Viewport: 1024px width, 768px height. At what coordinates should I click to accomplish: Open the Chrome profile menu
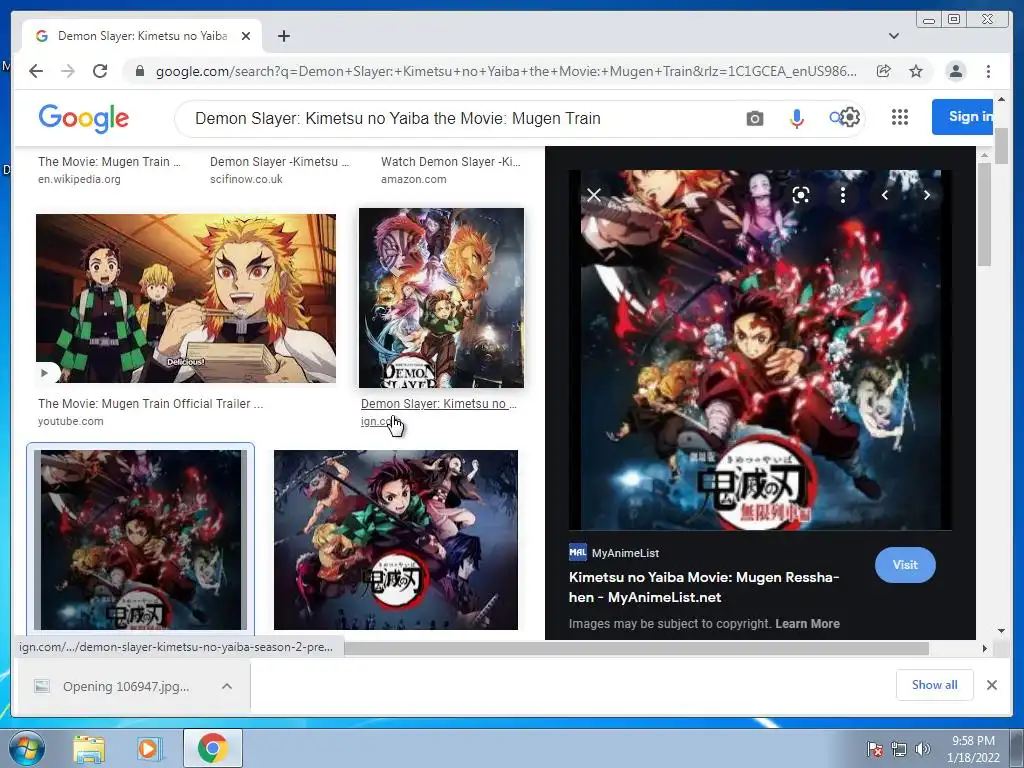(x=955, y=71)
